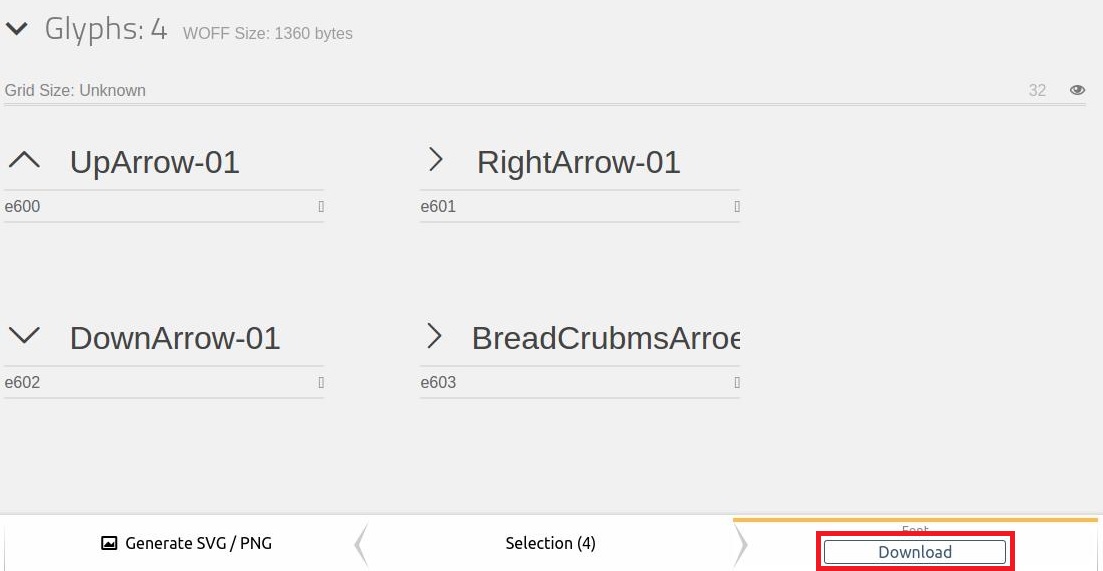Click the BreadCrumbsArrow glyph icon

(435, 336)
